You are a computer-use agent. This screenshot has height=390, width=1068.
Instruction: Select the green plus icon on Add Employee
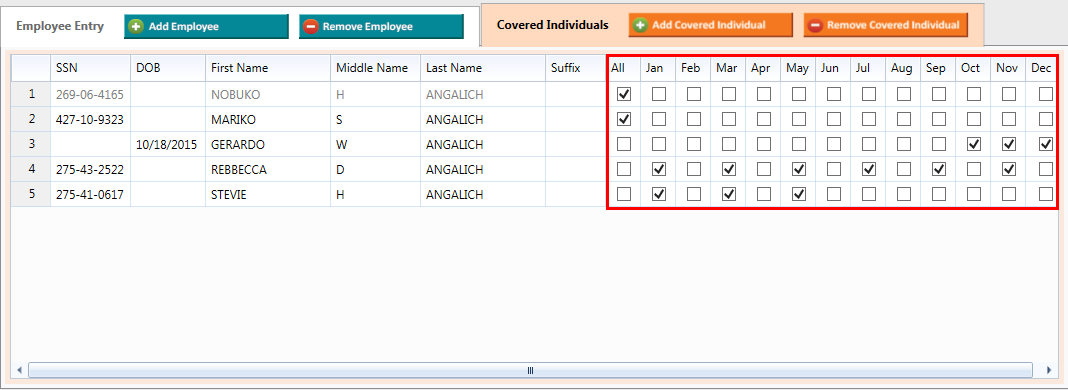tap(136, 27)
